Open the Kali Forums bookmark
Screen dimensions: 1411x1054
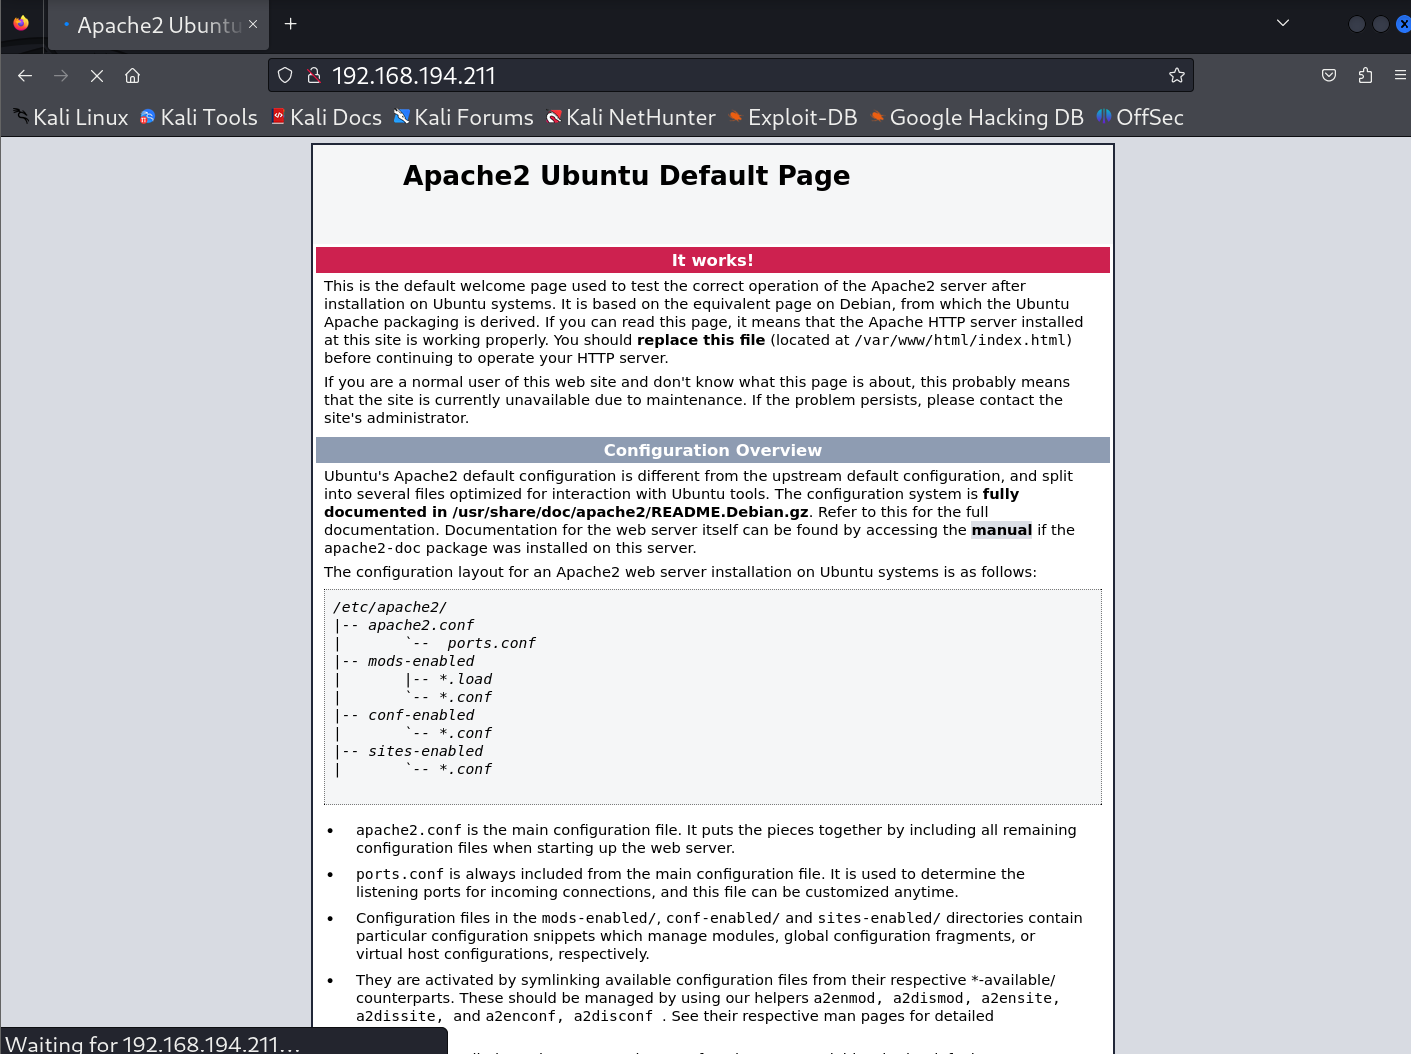pyautogui.click(x=464, y=117)
